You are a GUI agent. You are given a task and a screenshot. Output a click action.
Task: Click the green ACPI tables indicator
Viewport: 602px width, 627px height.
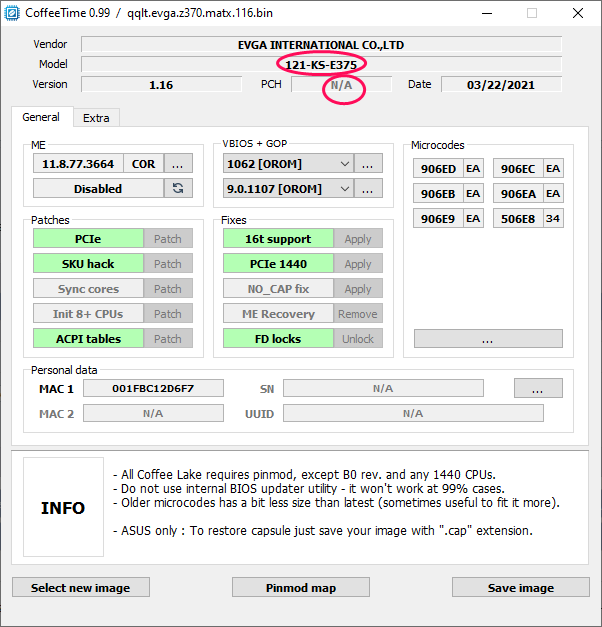[x=88, y=339]
